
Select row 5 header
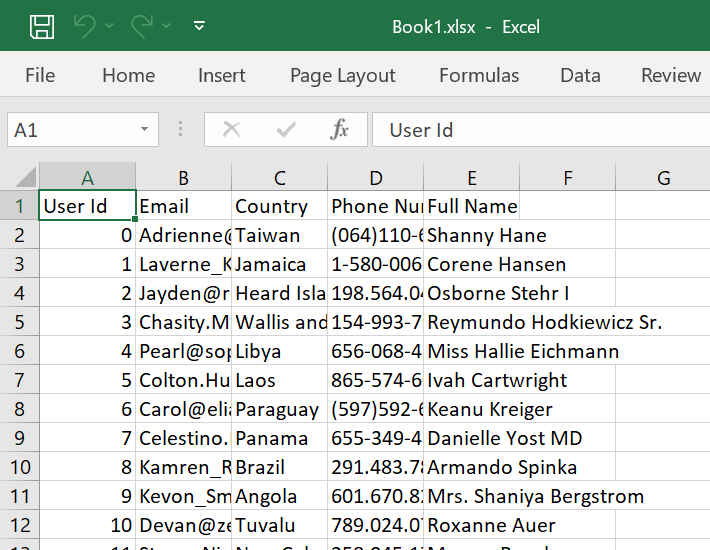20,323
